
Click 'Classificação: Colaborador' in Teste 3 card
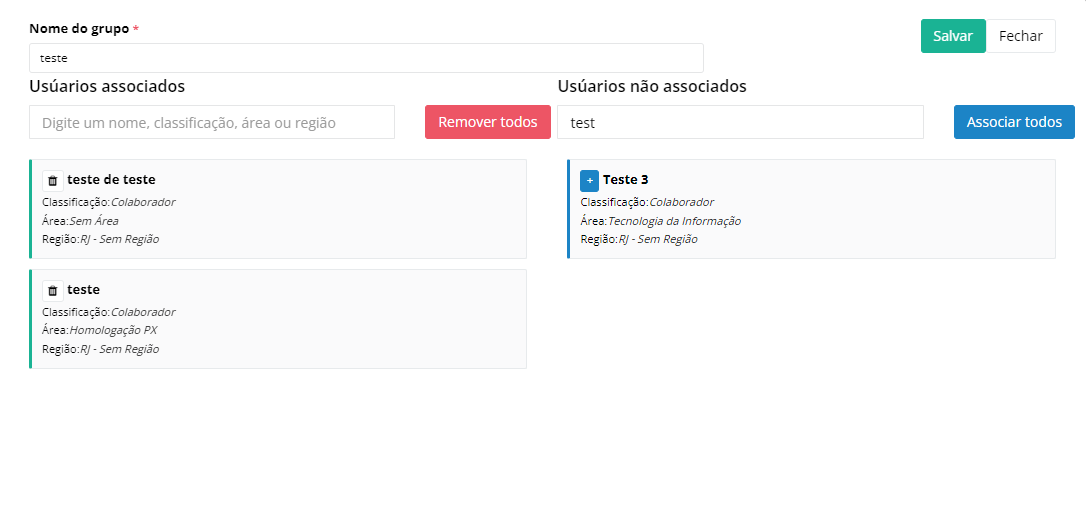[x=646, y=202]
